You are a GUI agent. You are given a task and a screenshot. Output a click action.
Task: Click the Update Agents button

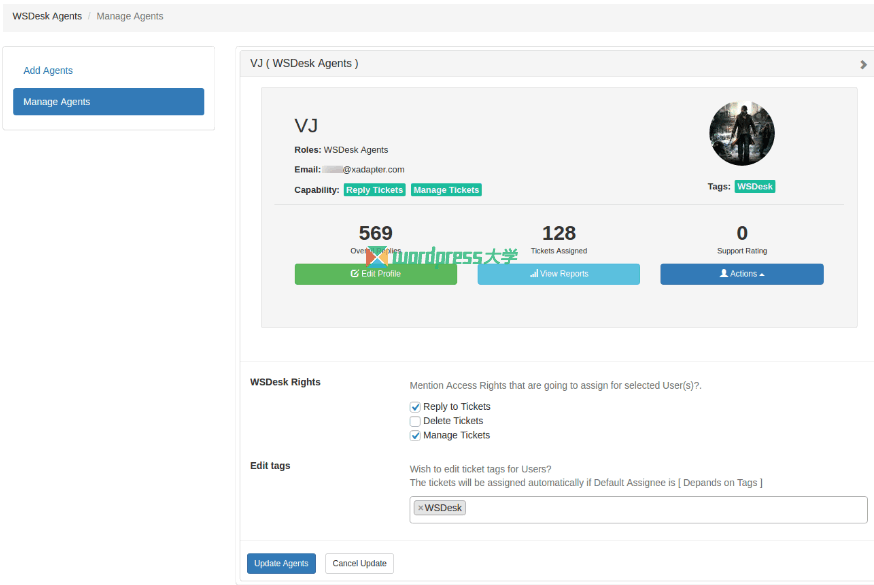click(281, 563)
